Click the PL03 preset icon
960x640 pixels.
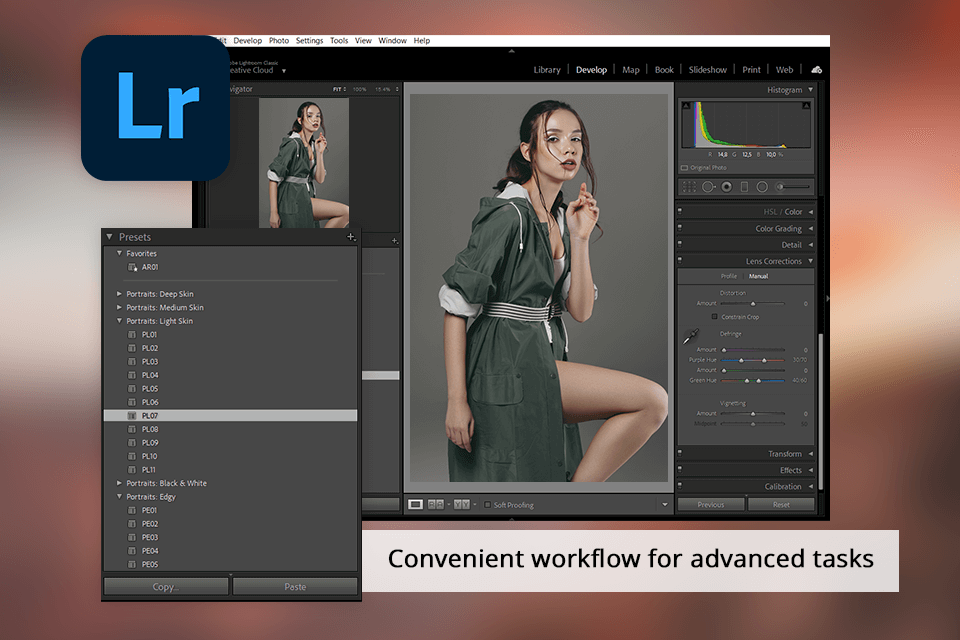(132, 362)
